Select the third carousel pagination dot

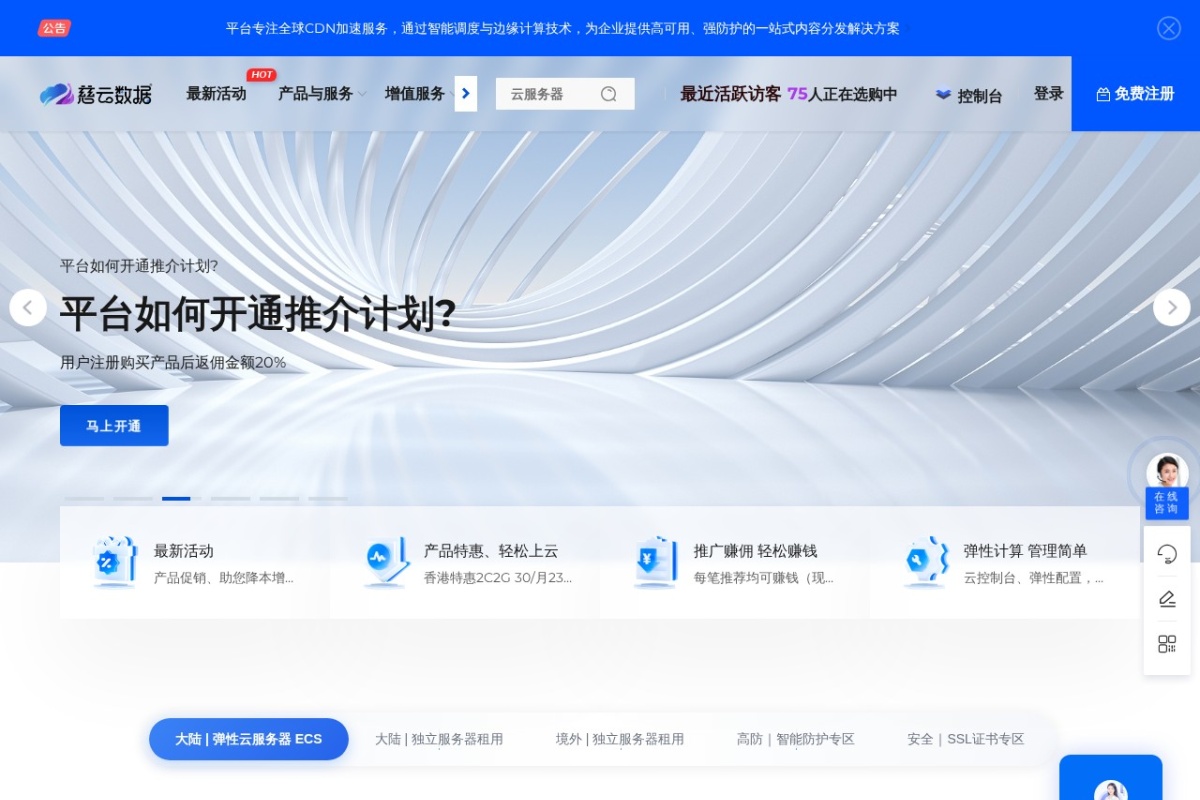176,498
